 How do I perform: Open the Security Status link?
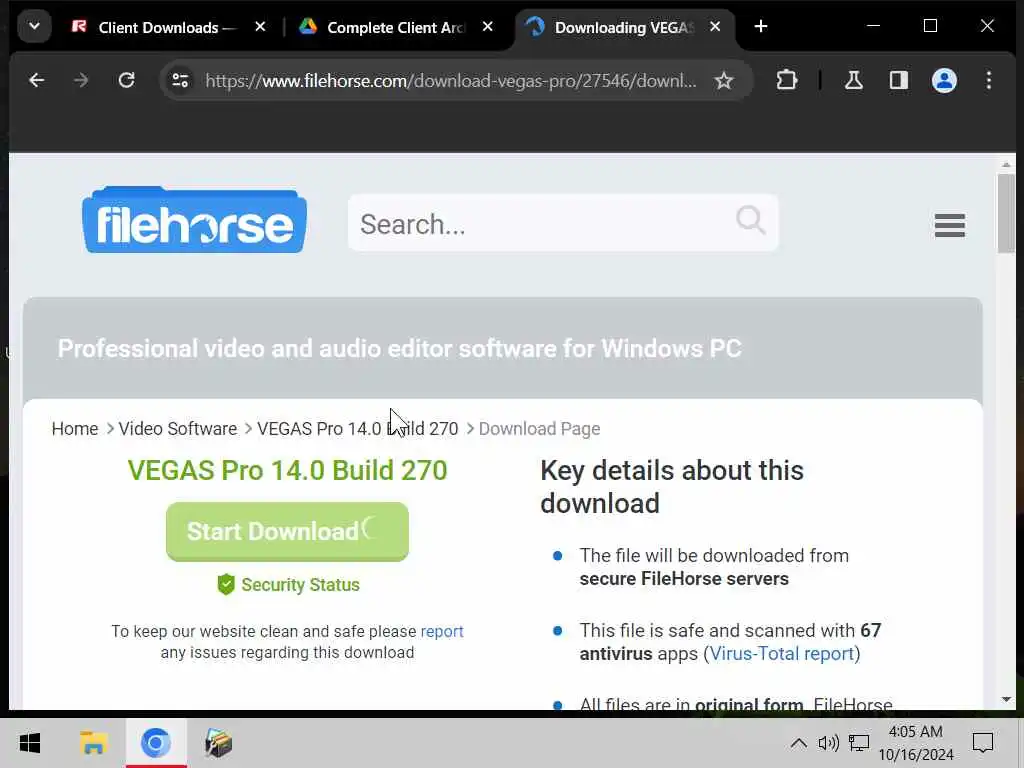(300, 584)
